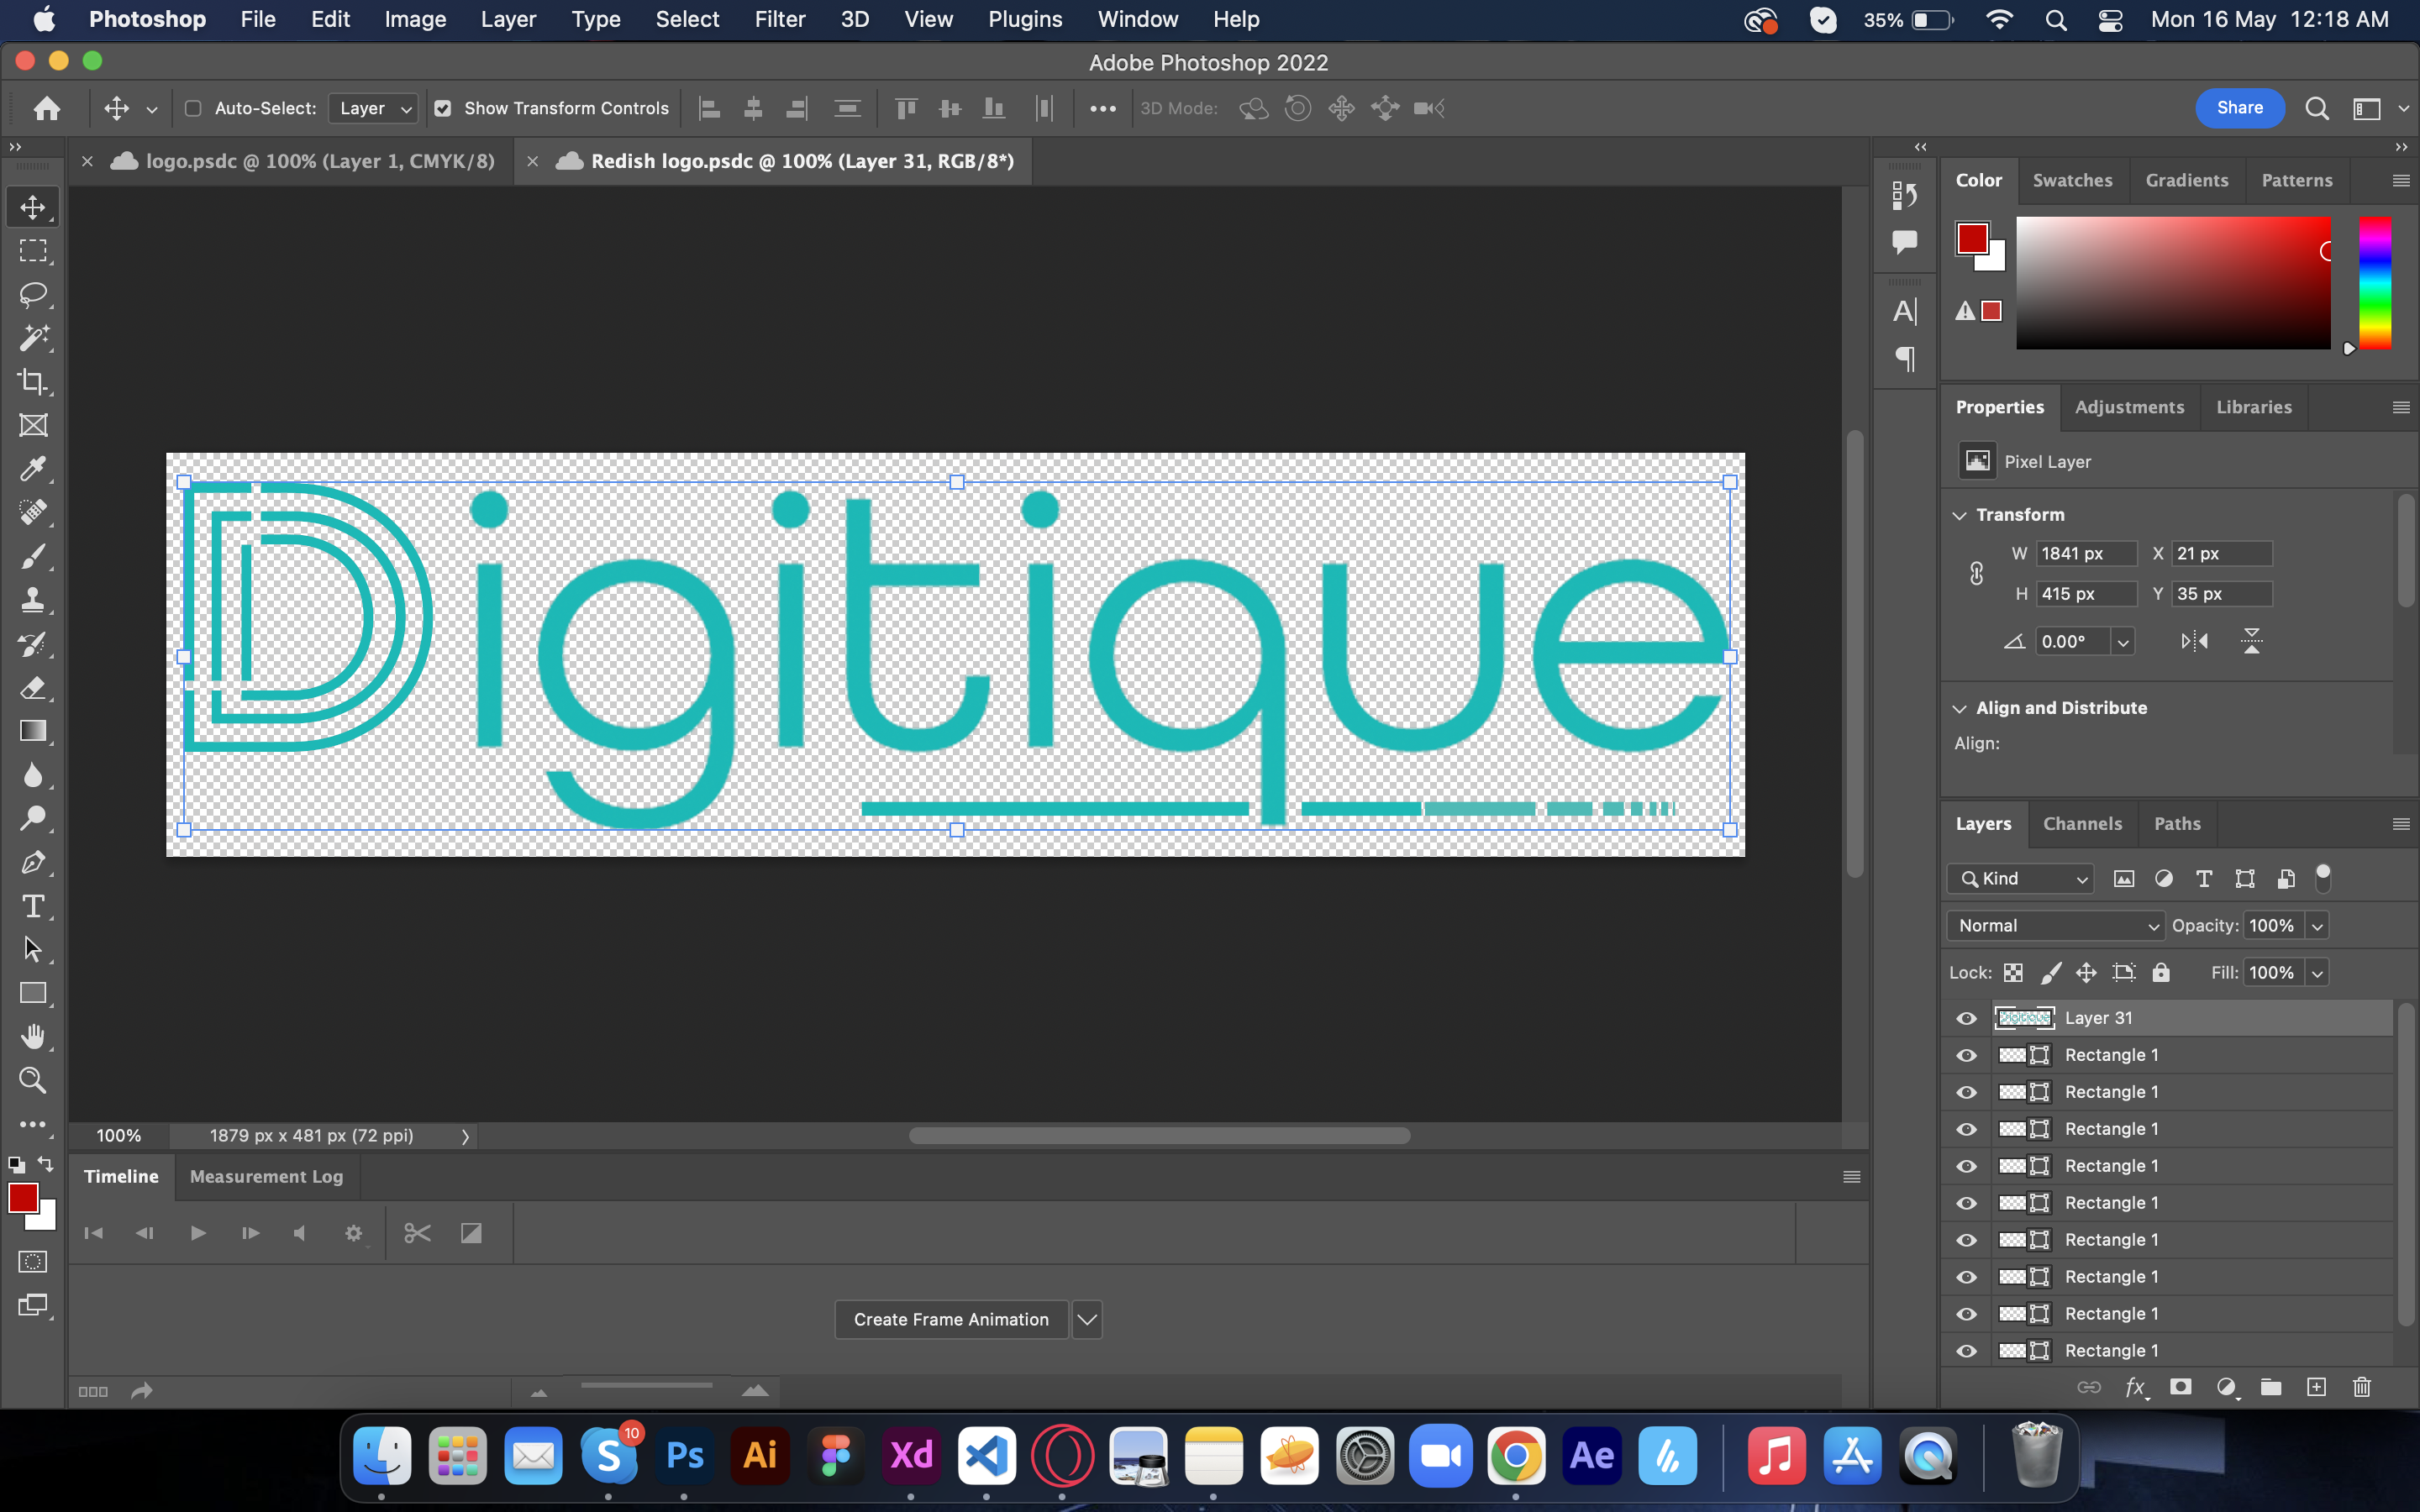Open animation type dropdown arrow
This screenshot has height=1512, width=2420.
(x=1087, y=1320)
